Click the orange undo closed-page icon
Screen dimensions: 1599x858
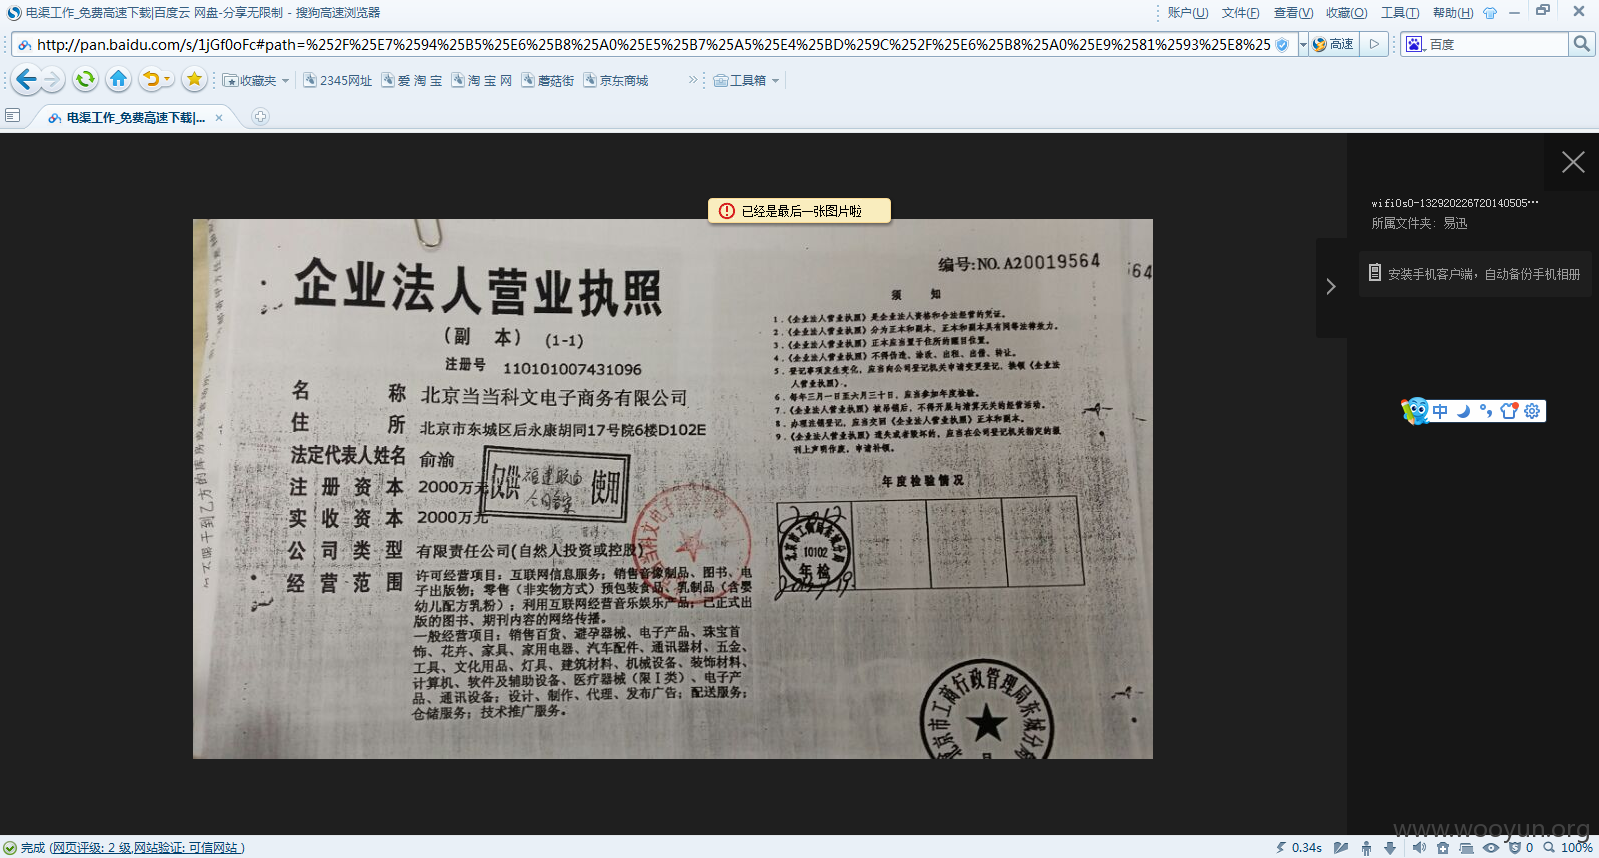(x=150, y=79)
